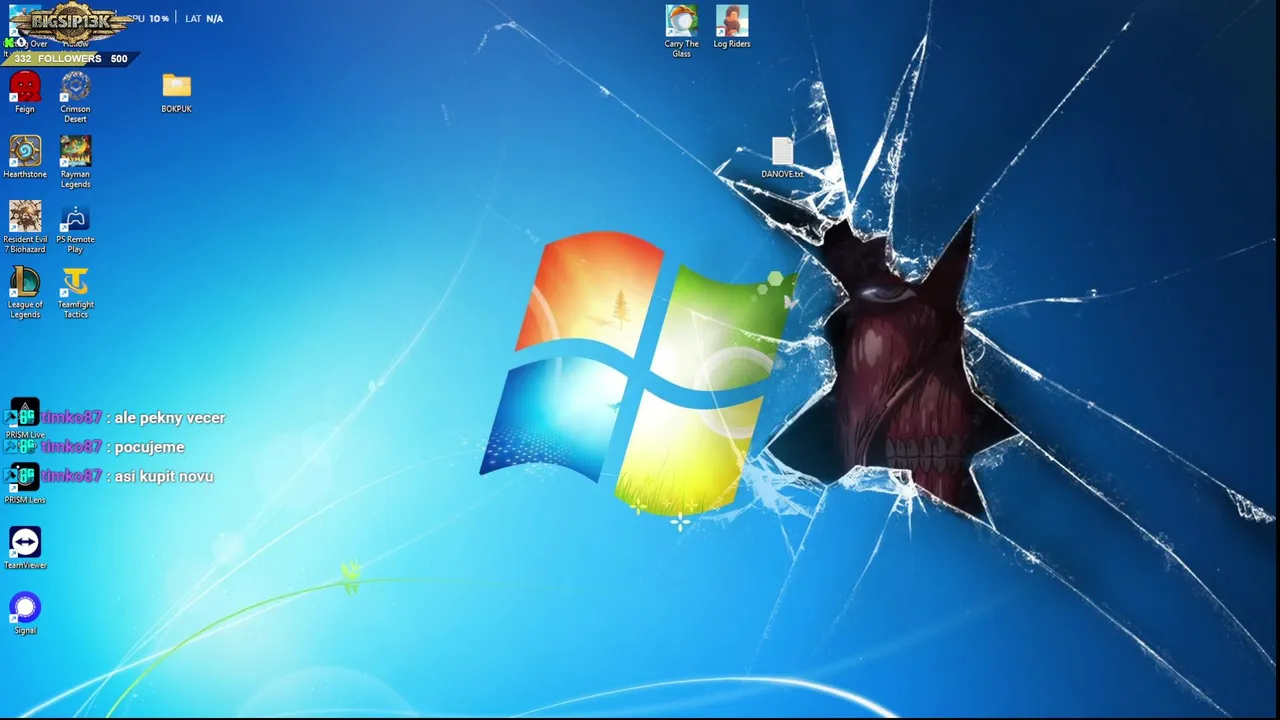Open the PRISM Live shortcut
Viewport: 1280px width, 720px height.
pos(25,418)
